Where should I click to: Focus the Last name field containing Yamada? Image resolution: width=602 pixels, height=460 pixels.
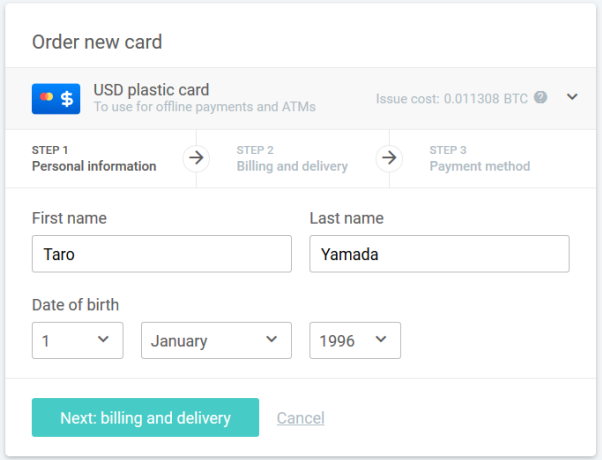tap(439, 254)
